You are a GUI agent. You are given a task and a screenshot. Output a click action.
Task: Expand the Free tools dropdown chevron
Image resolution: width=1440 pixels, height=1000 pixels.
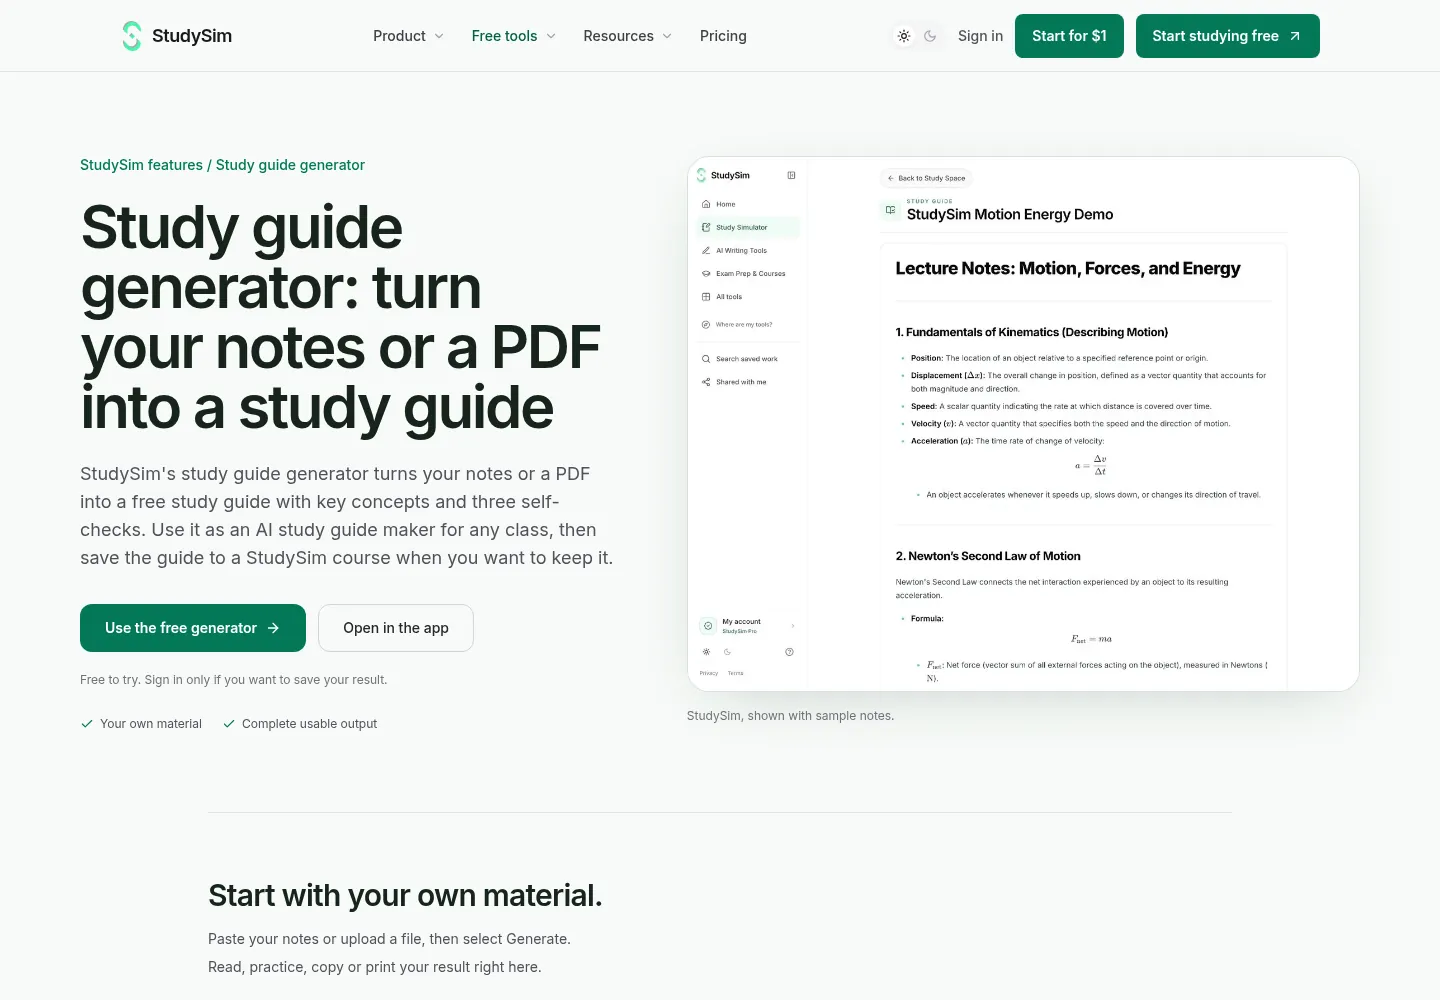pos(551,36)
